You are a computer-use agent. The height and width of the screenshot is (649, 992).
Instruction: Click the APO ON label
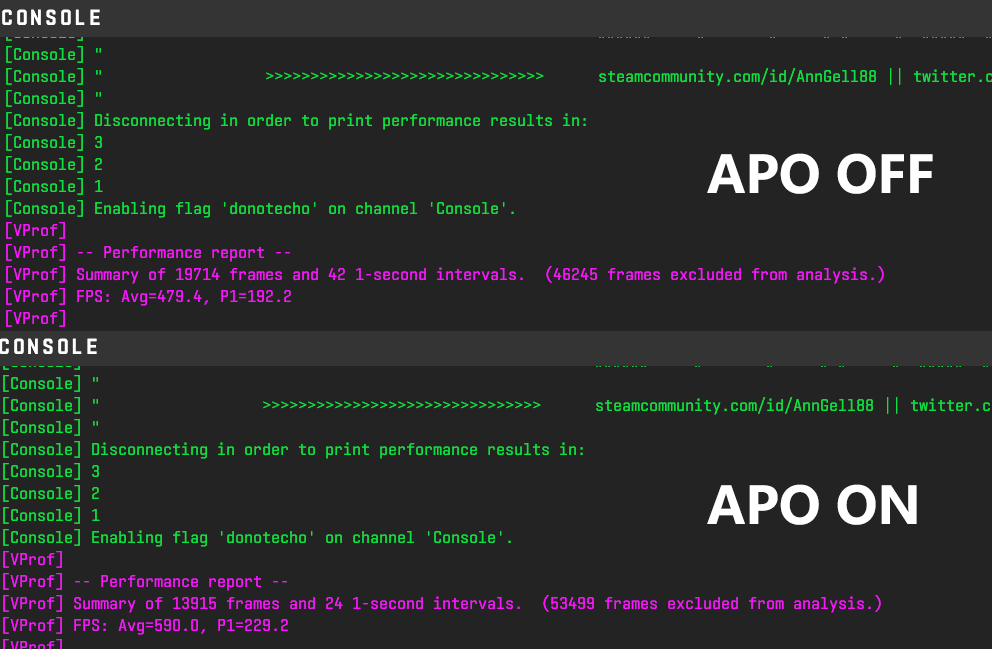[813, 505]
